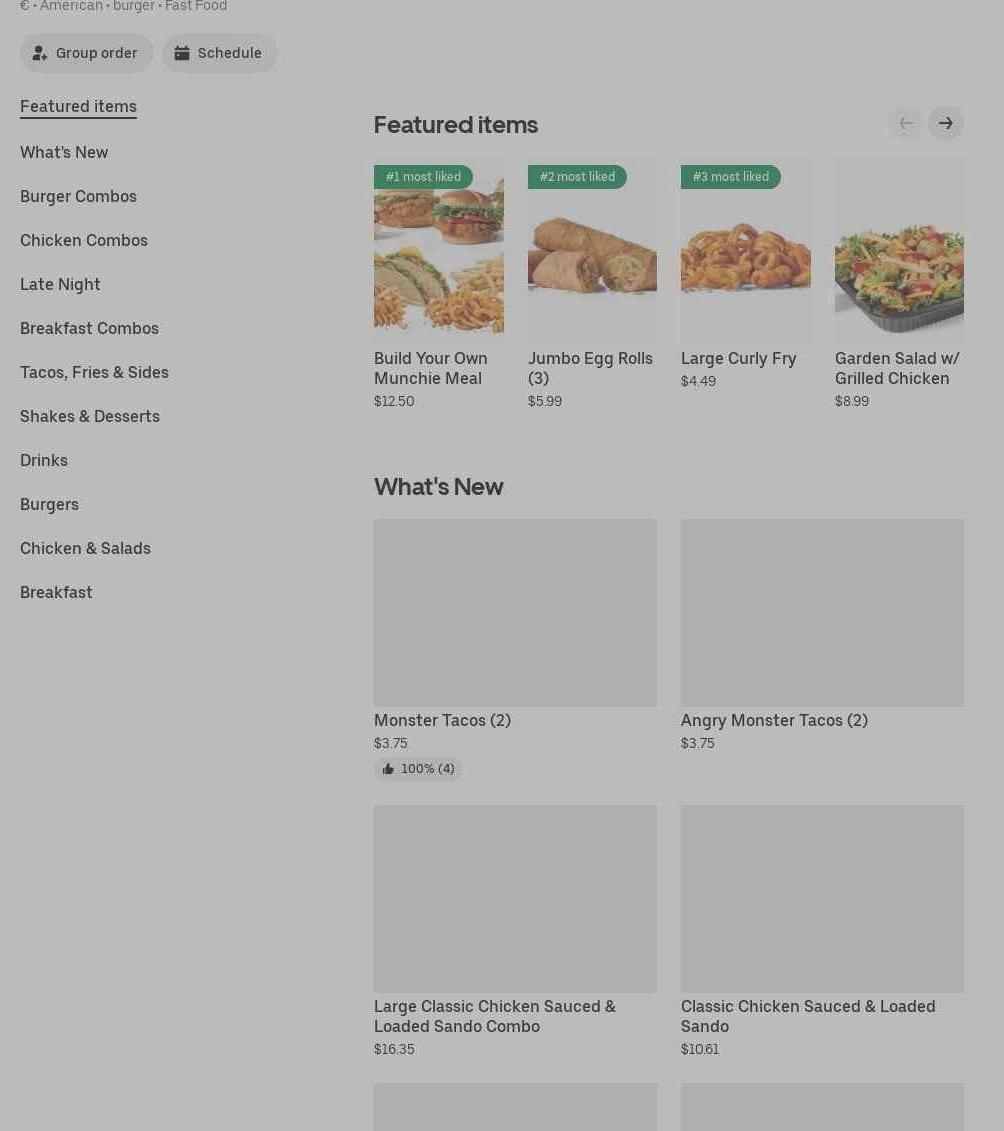Select the Jumbo Egg Rolls thumbnail
This screenshot has height=1131, width=1004.
click(592, 250)
